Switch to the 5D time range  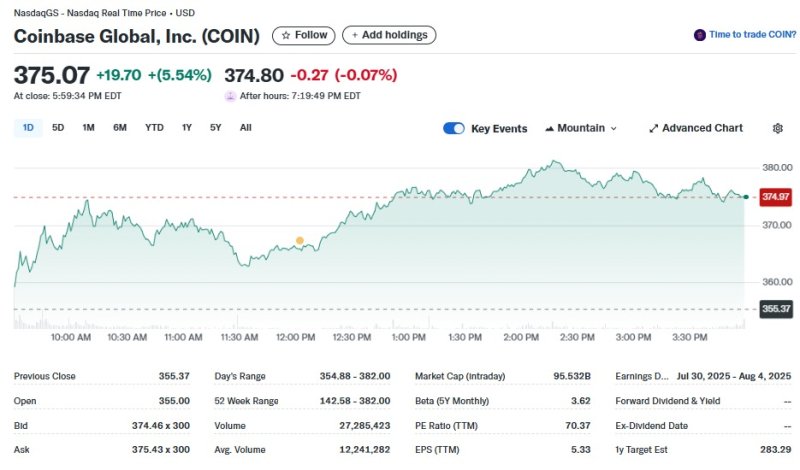[x=58, y=128]
